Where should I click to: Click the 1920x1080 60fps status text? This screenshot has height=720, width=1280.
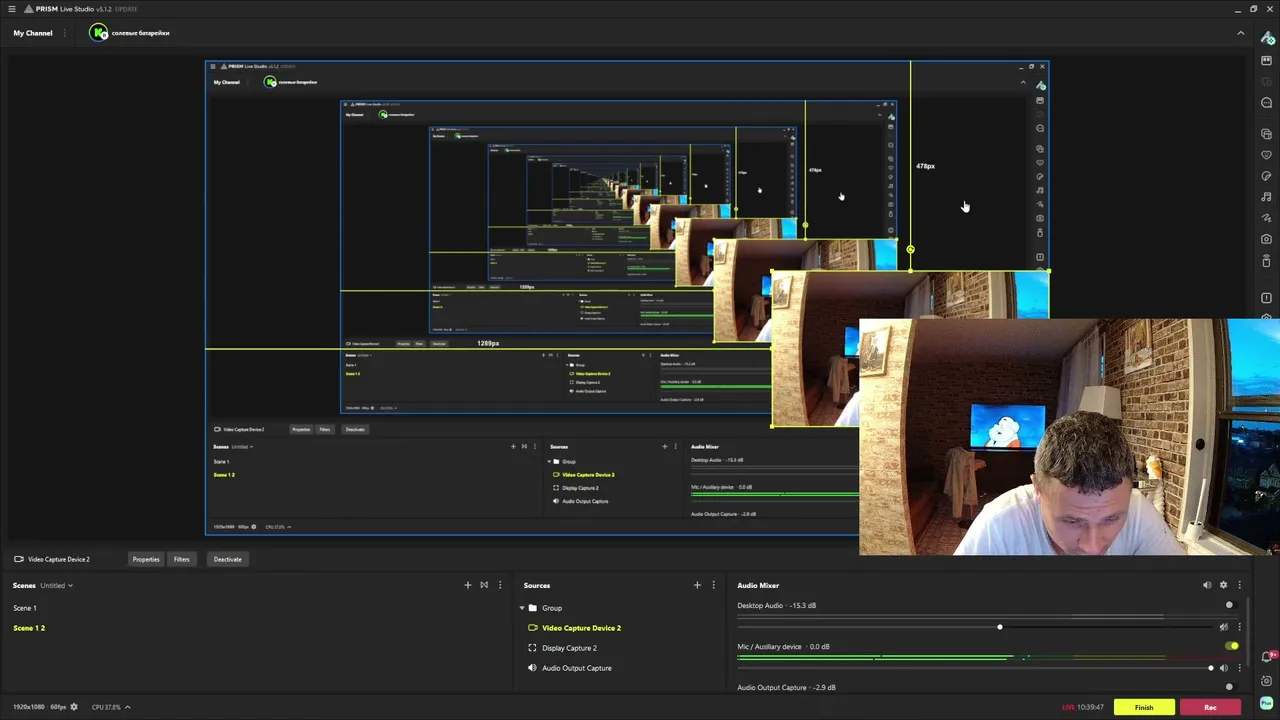pyautogui.click(x=39, y=707)
